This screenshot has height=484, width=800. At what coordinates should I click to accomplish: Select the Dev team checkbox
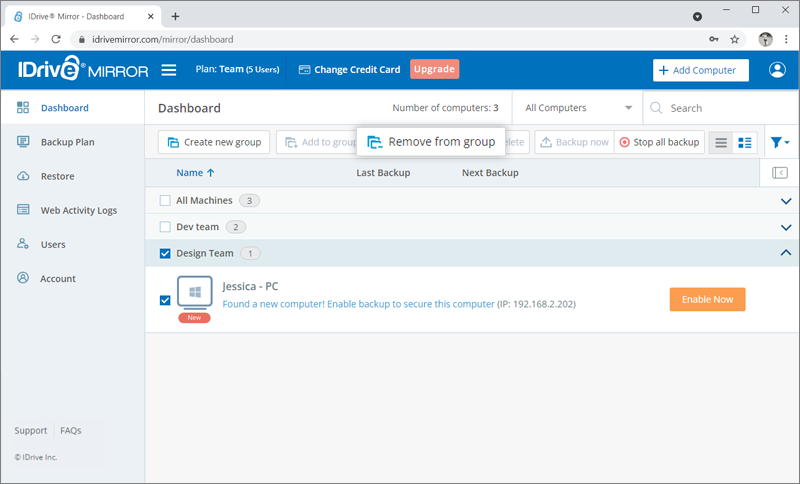click(165, 227)
